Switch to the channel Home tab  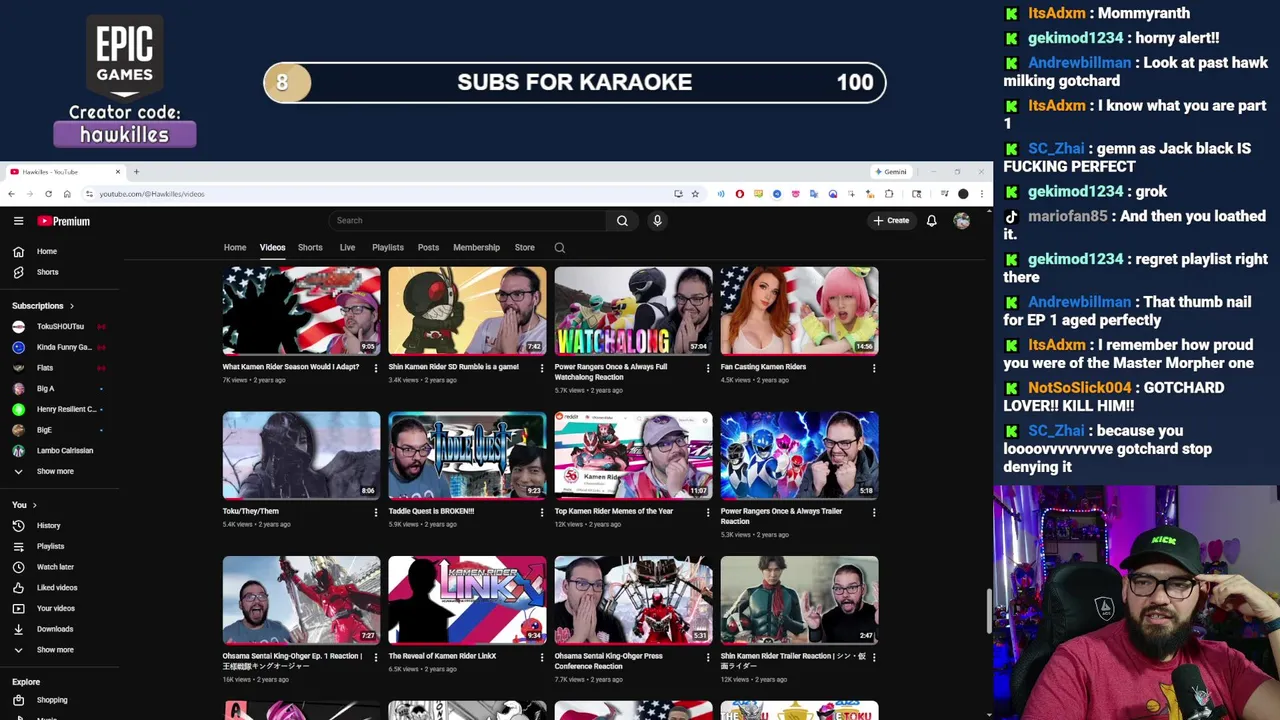click(235, 248)
